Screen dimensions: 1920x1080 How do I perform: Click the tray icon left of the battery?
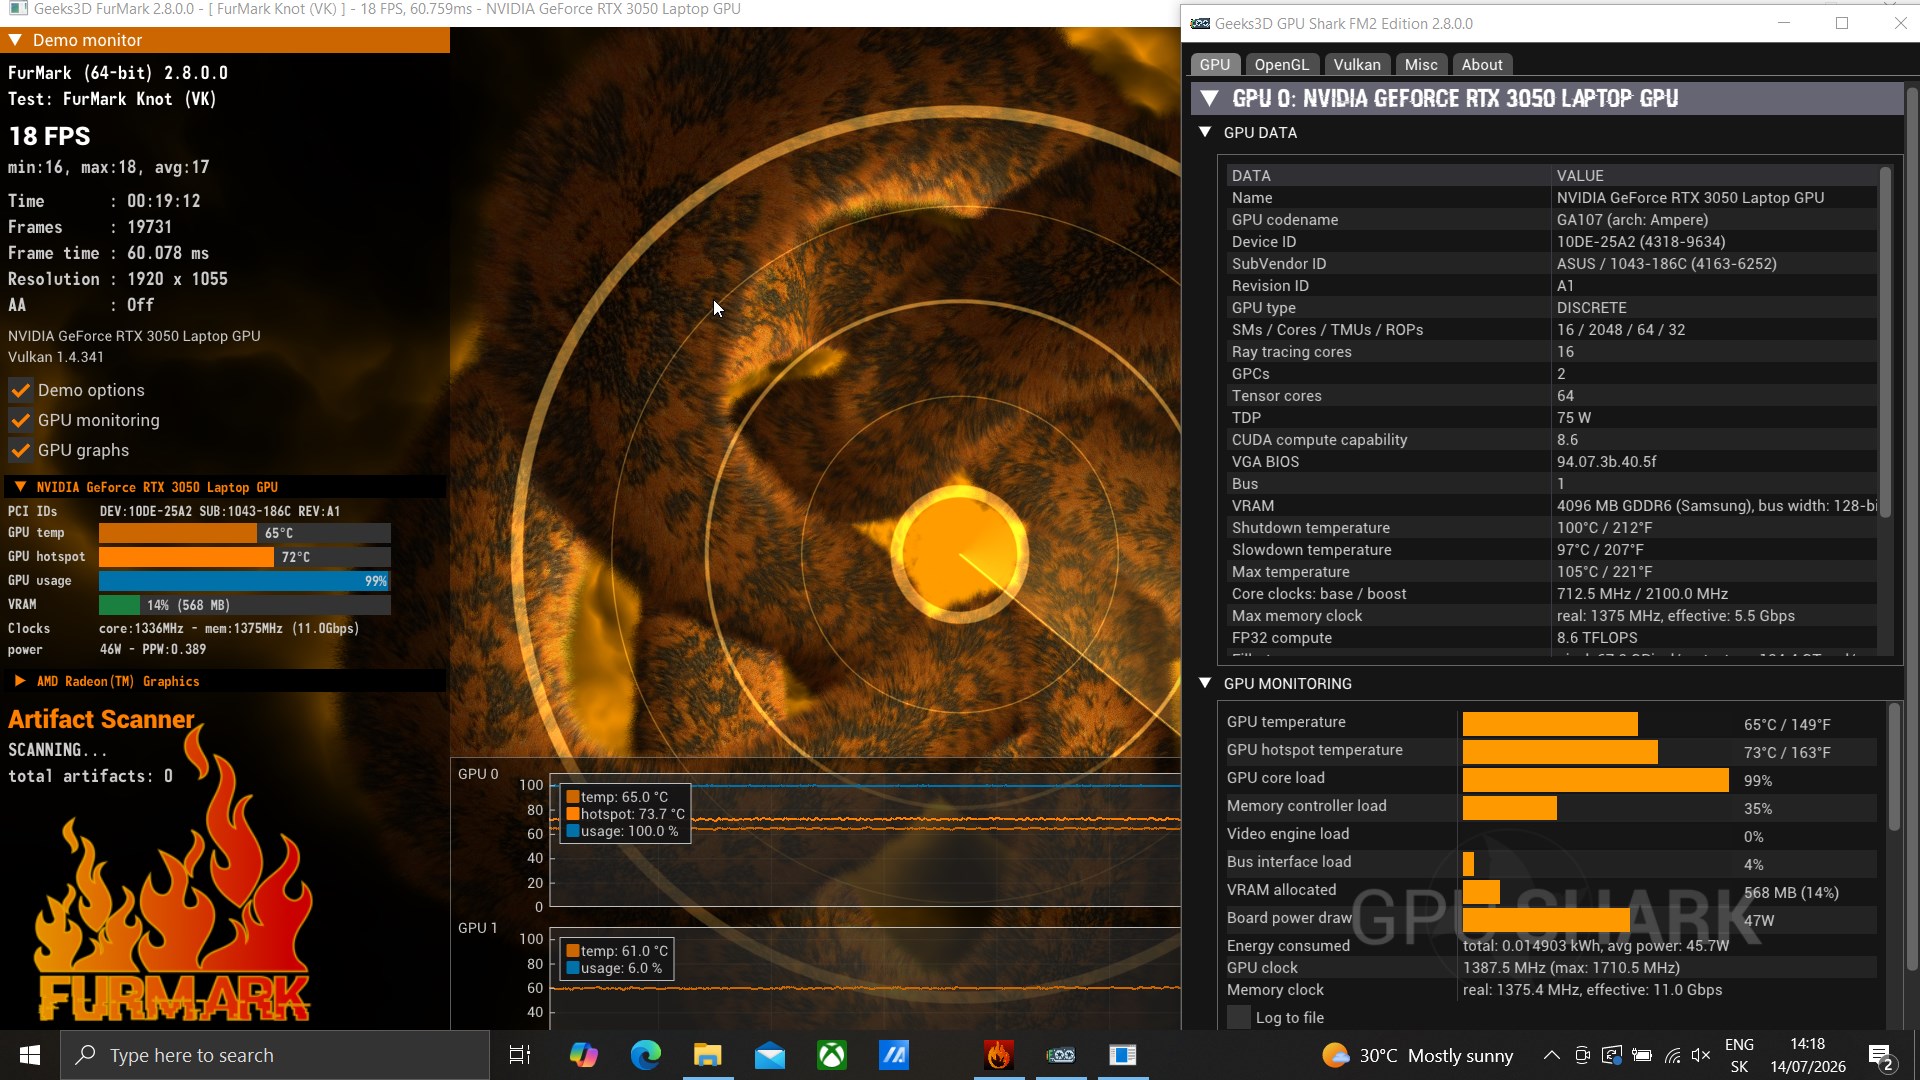pyautogui.click(x=1612, y=1055)
